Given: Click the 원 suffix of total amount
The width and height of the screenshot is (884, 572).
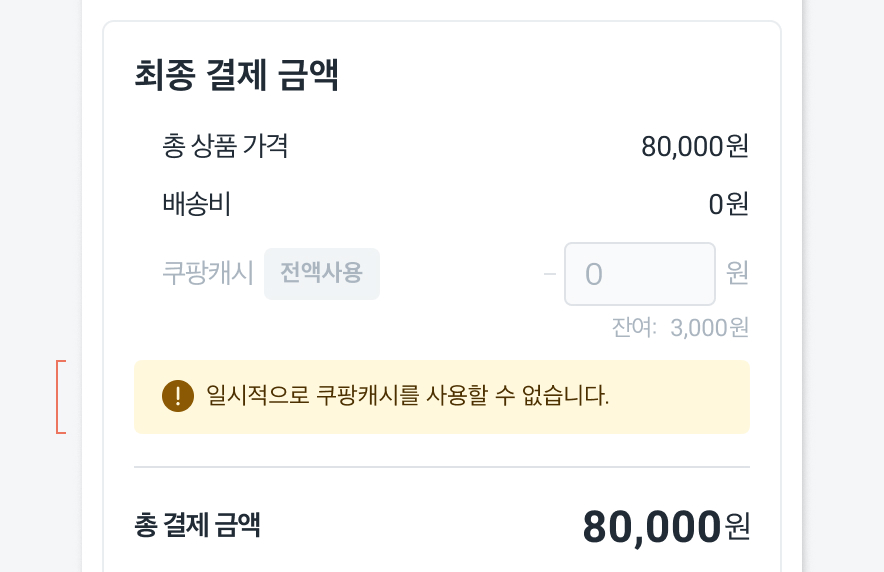Looking at the screenshot, I should point(737,527).
